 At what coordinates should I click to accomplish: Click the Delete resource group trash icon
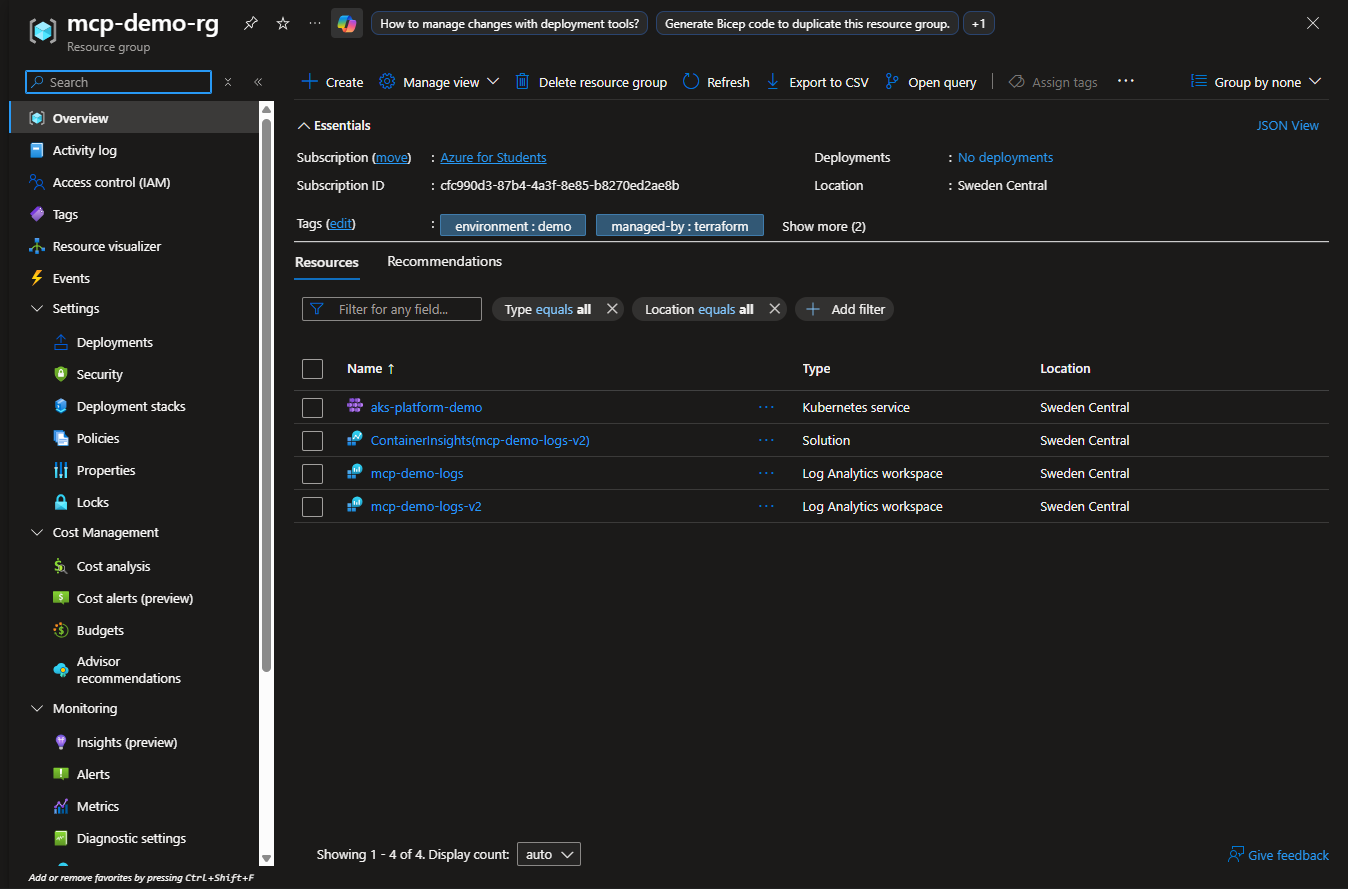[x=522, y=82]
